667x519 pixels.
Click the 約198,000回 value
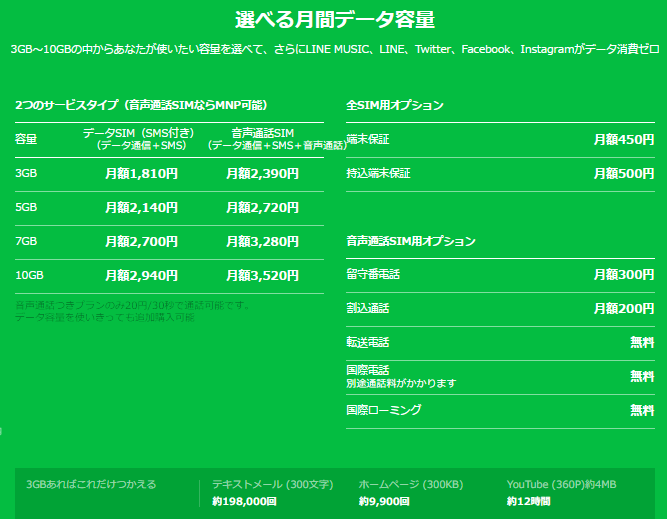(244, 502)
